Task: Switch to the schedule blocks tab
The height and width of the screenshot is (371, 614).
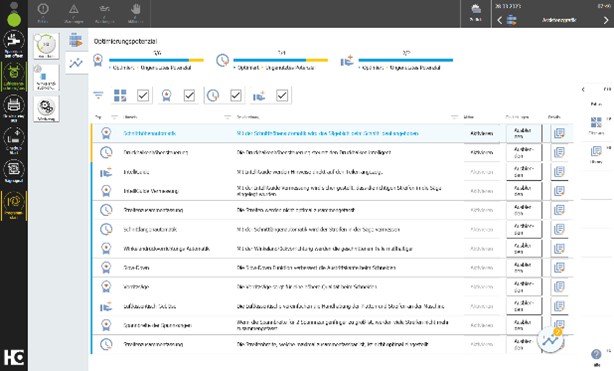Action: tap(76, 40)
